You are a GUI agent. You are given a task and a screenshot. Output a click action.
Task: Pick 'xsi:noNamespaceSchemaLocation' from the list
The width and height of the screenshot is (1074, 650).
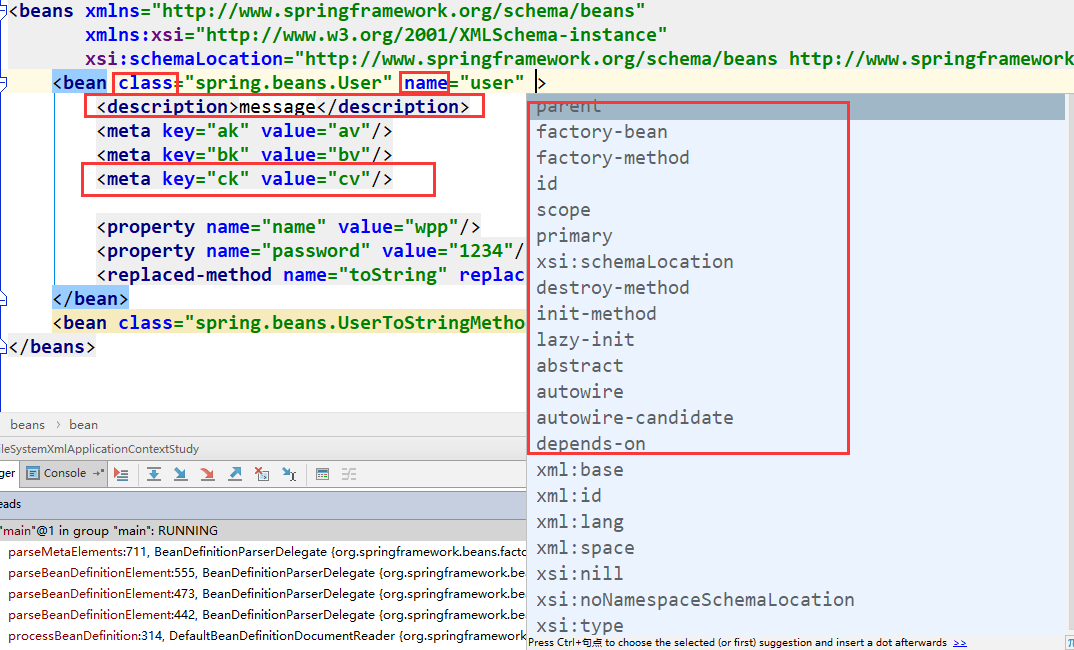tap(796, 600)
